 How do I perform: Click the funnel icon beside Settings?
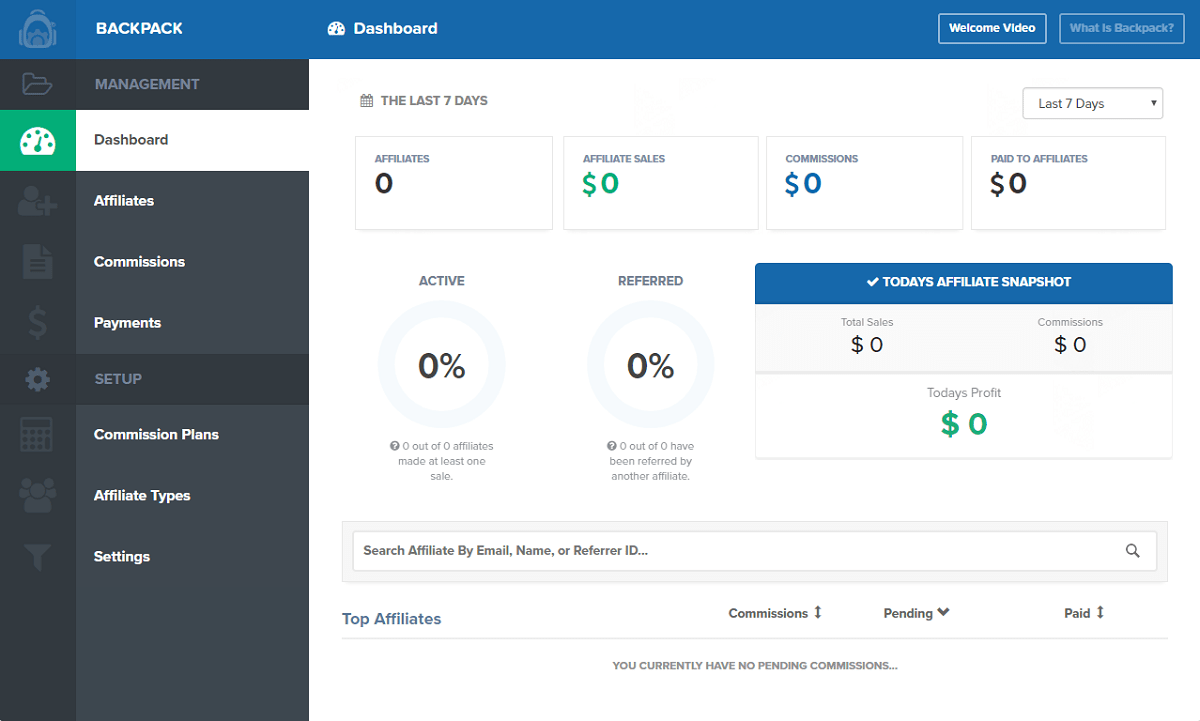[x=37, y=557]
